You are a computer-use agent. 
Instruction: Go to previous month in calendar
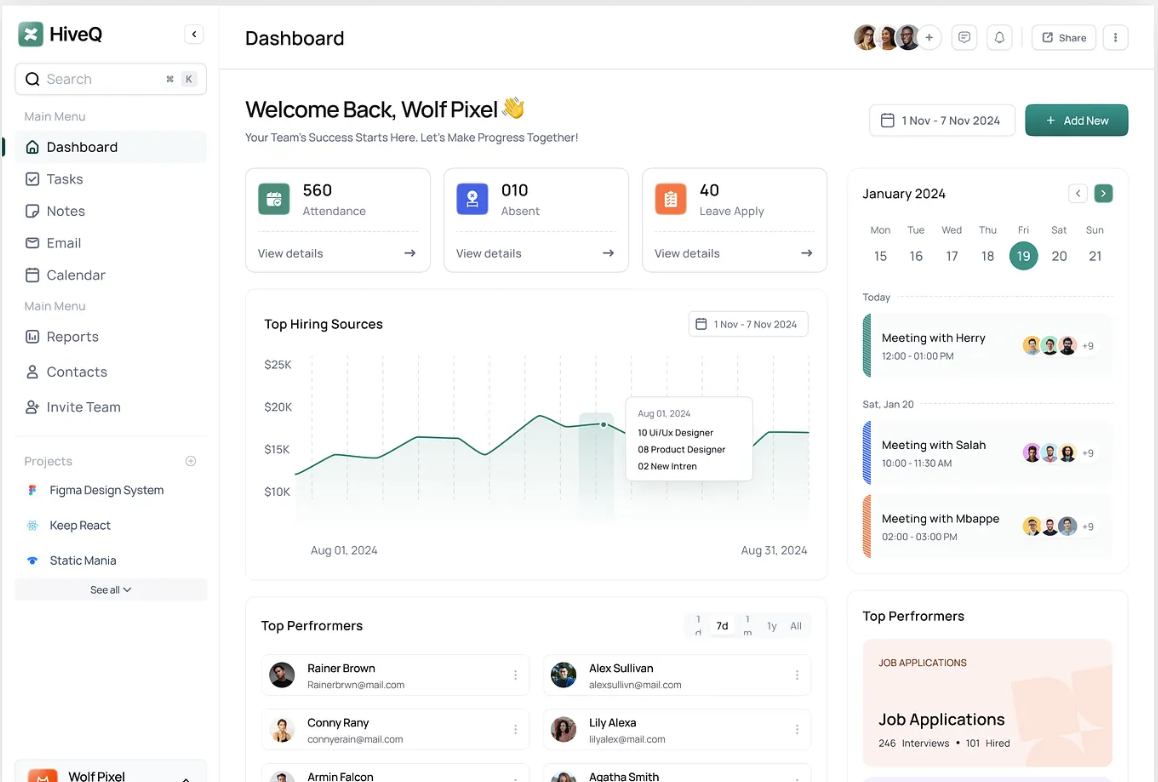click(x=1078, y=194)
